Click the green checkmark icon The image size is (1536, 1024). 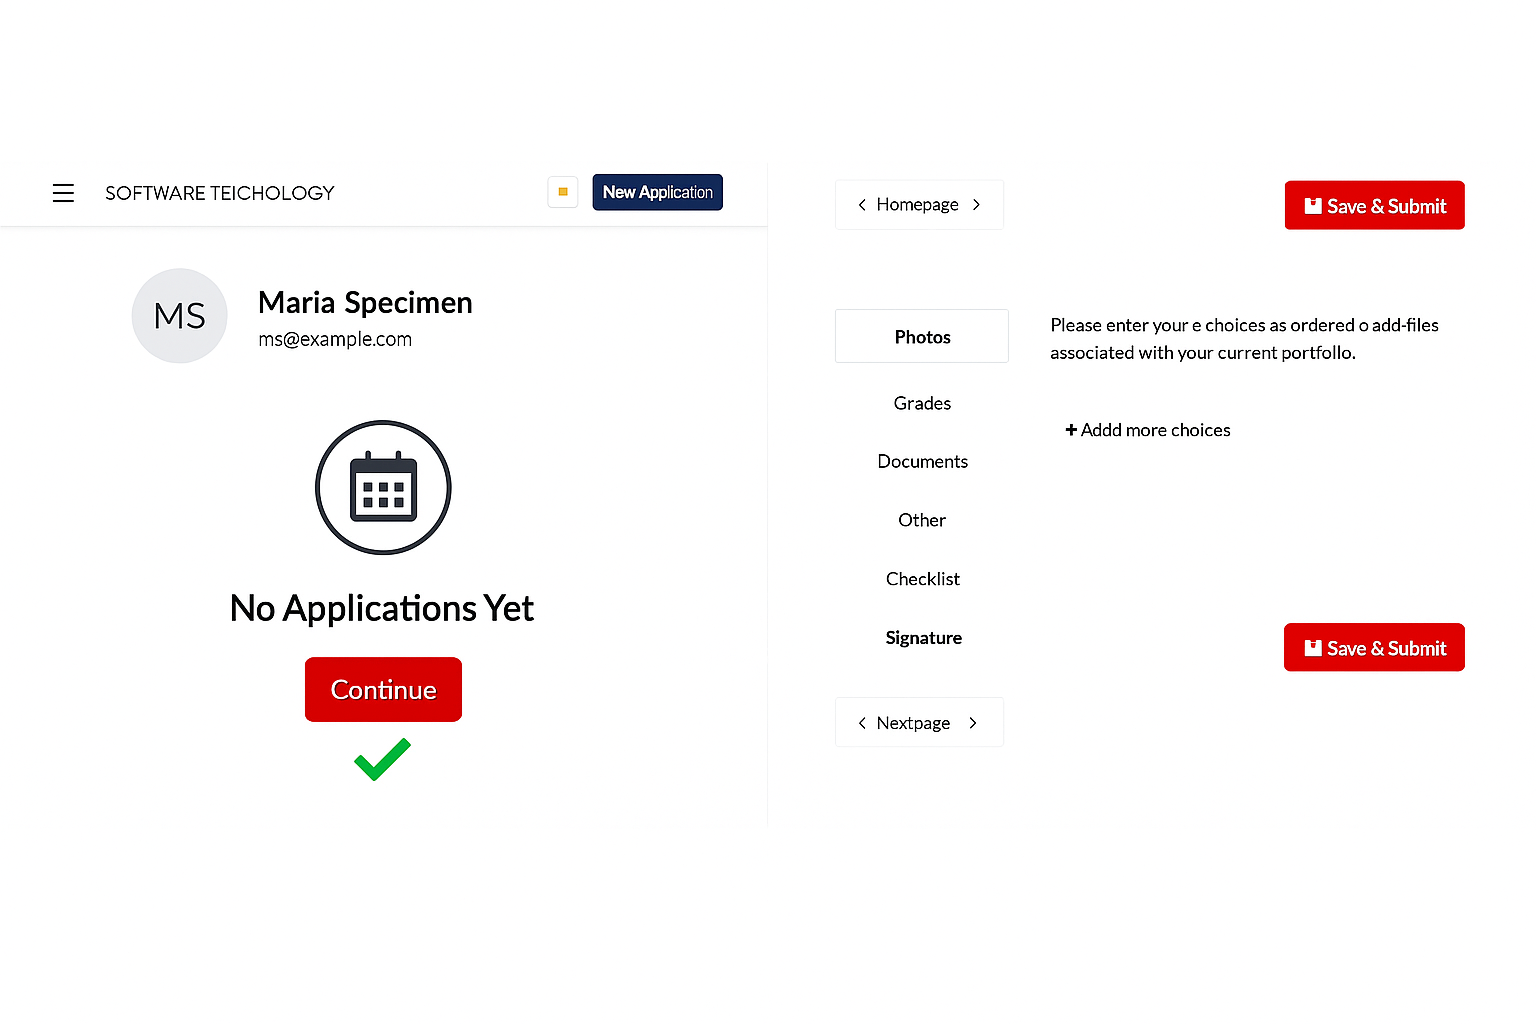[382, 759]
